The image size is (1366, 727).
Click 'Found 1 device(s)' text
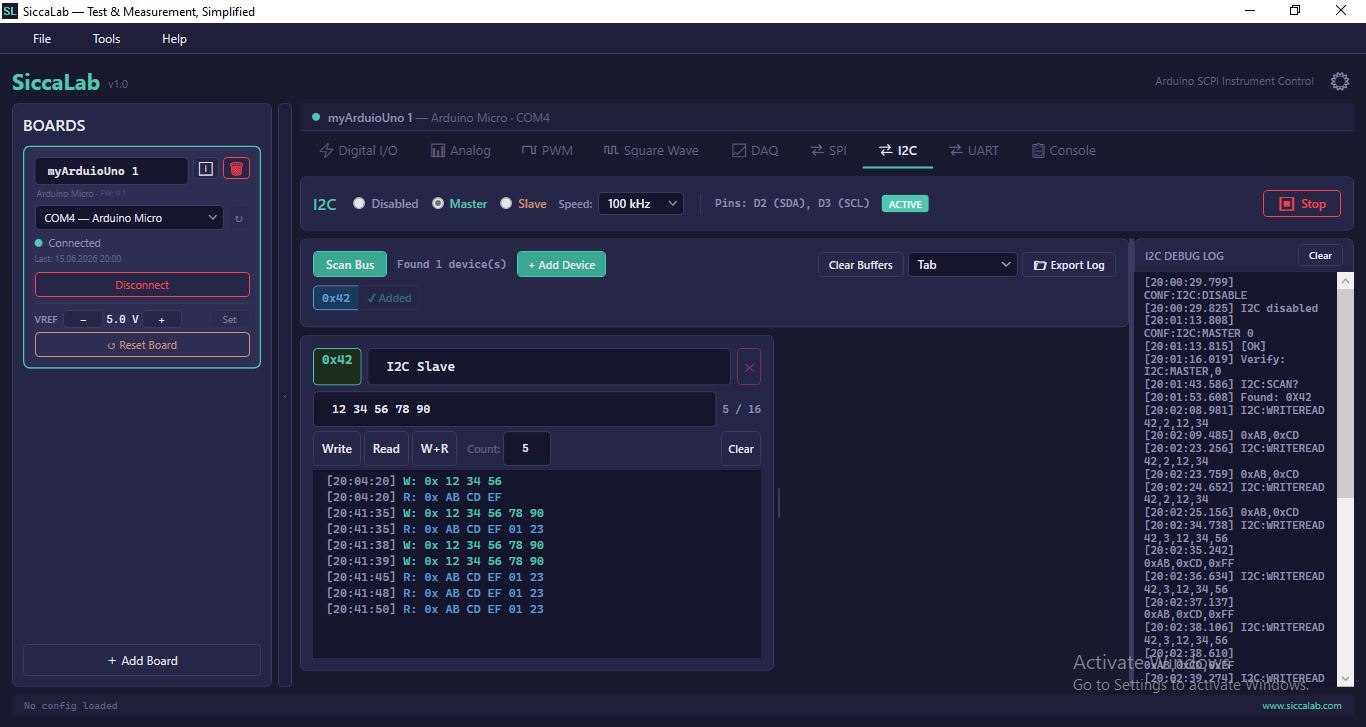coord(451,264)
